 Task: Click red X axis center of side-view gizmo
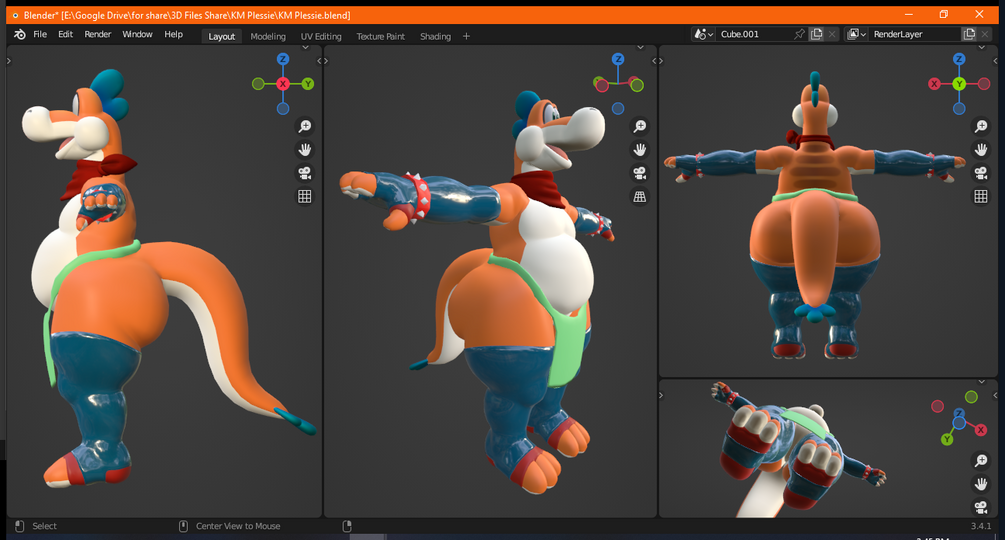[283, 84]
